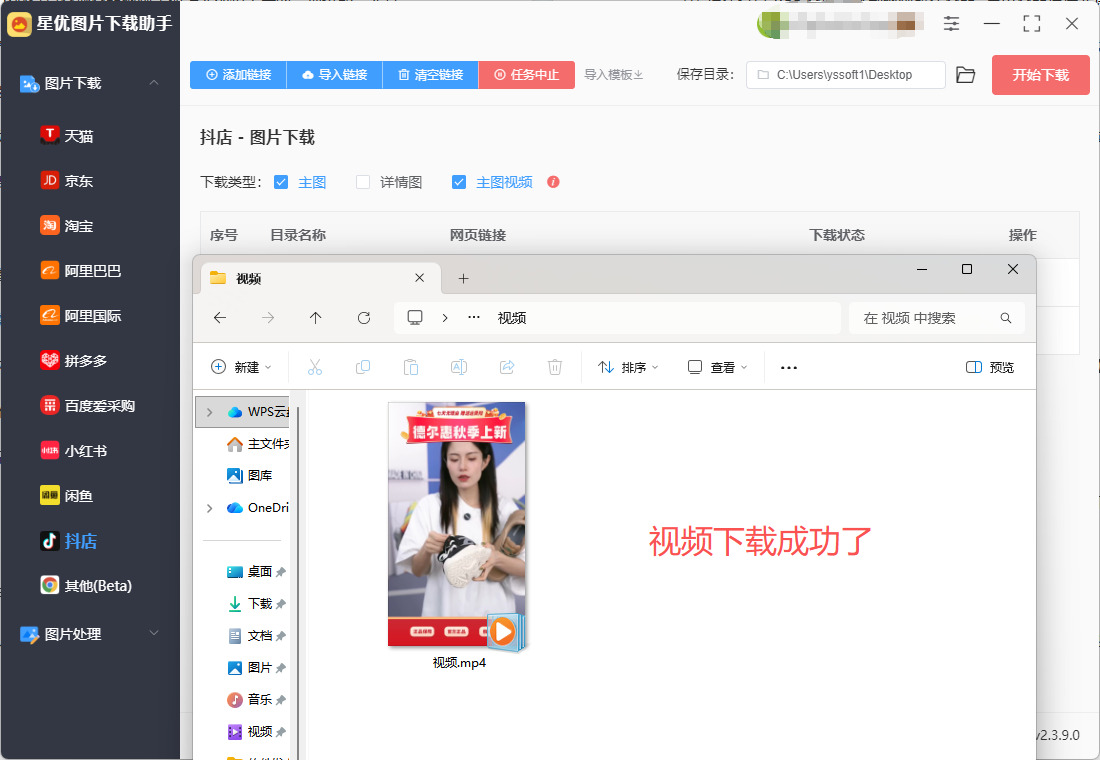Click the save directory path field
1100x760 pixels.
[845, 75]
